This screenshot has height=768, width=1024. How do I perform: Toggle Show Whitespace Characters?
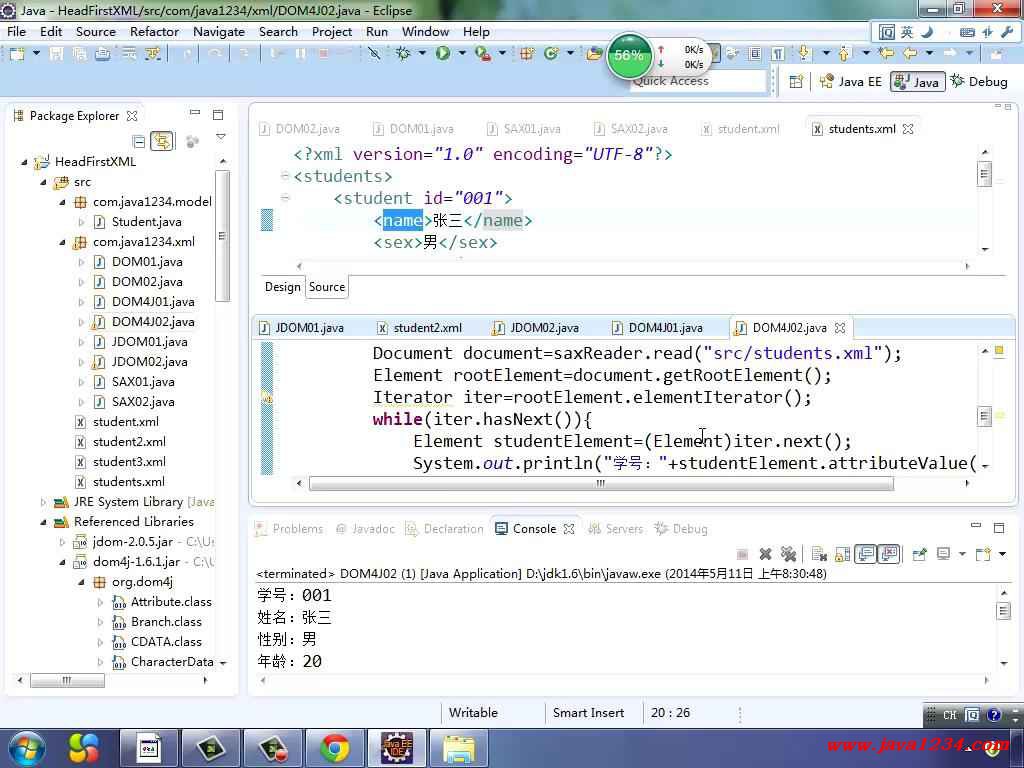tap(778, 54)
